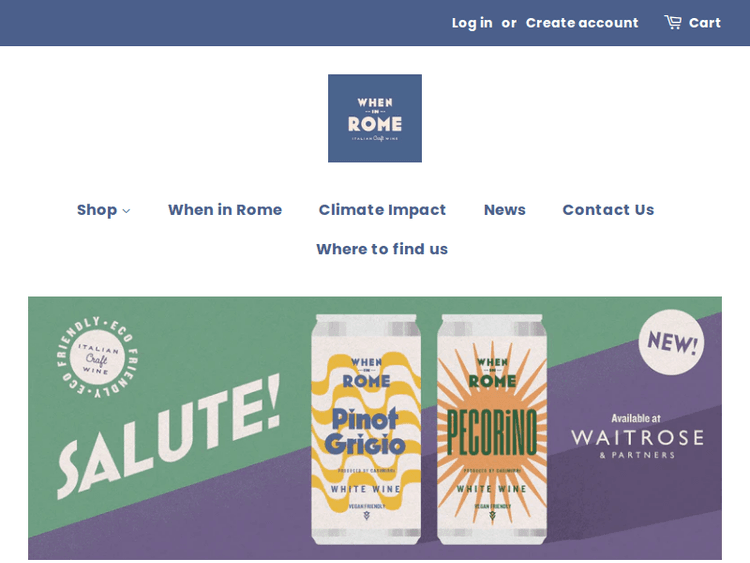Click the When in Rome logo
The height and width of the screenshot is (563, 750).
click(x=375, y=118)
